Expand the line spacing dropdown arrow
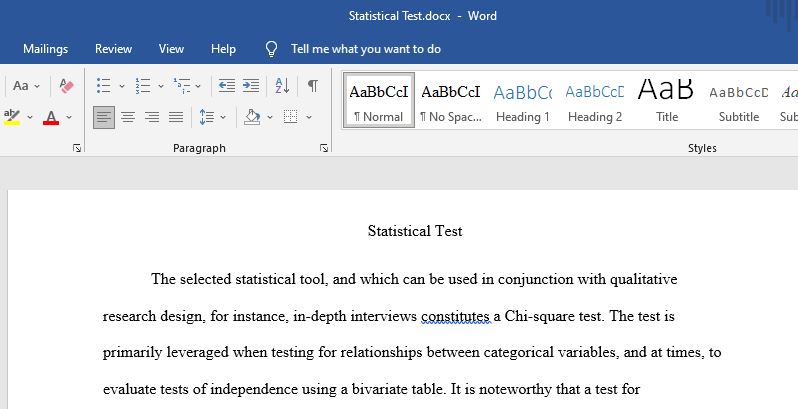This screenshot has width=798, height=409. tap(223, 118)
